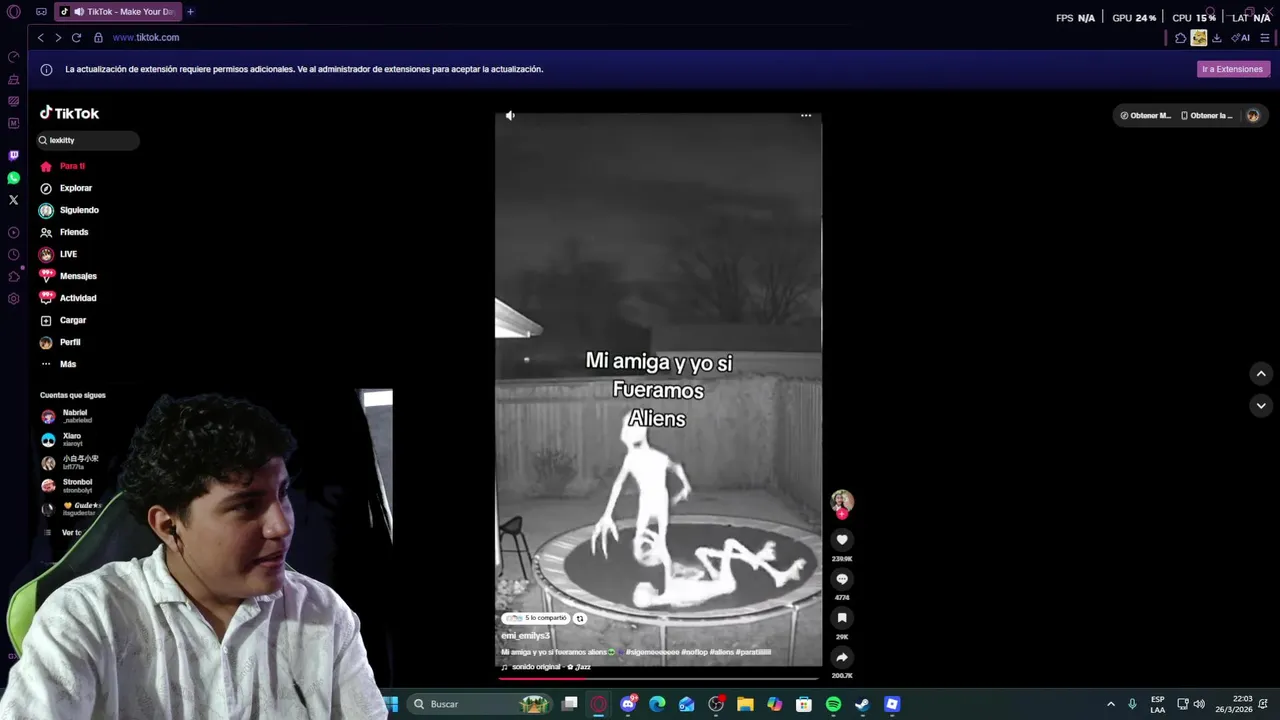Image resolution: width=1280 pixels, height=720 pixels.
Task: Like the video with the heart icon
Action: [842, 540]
